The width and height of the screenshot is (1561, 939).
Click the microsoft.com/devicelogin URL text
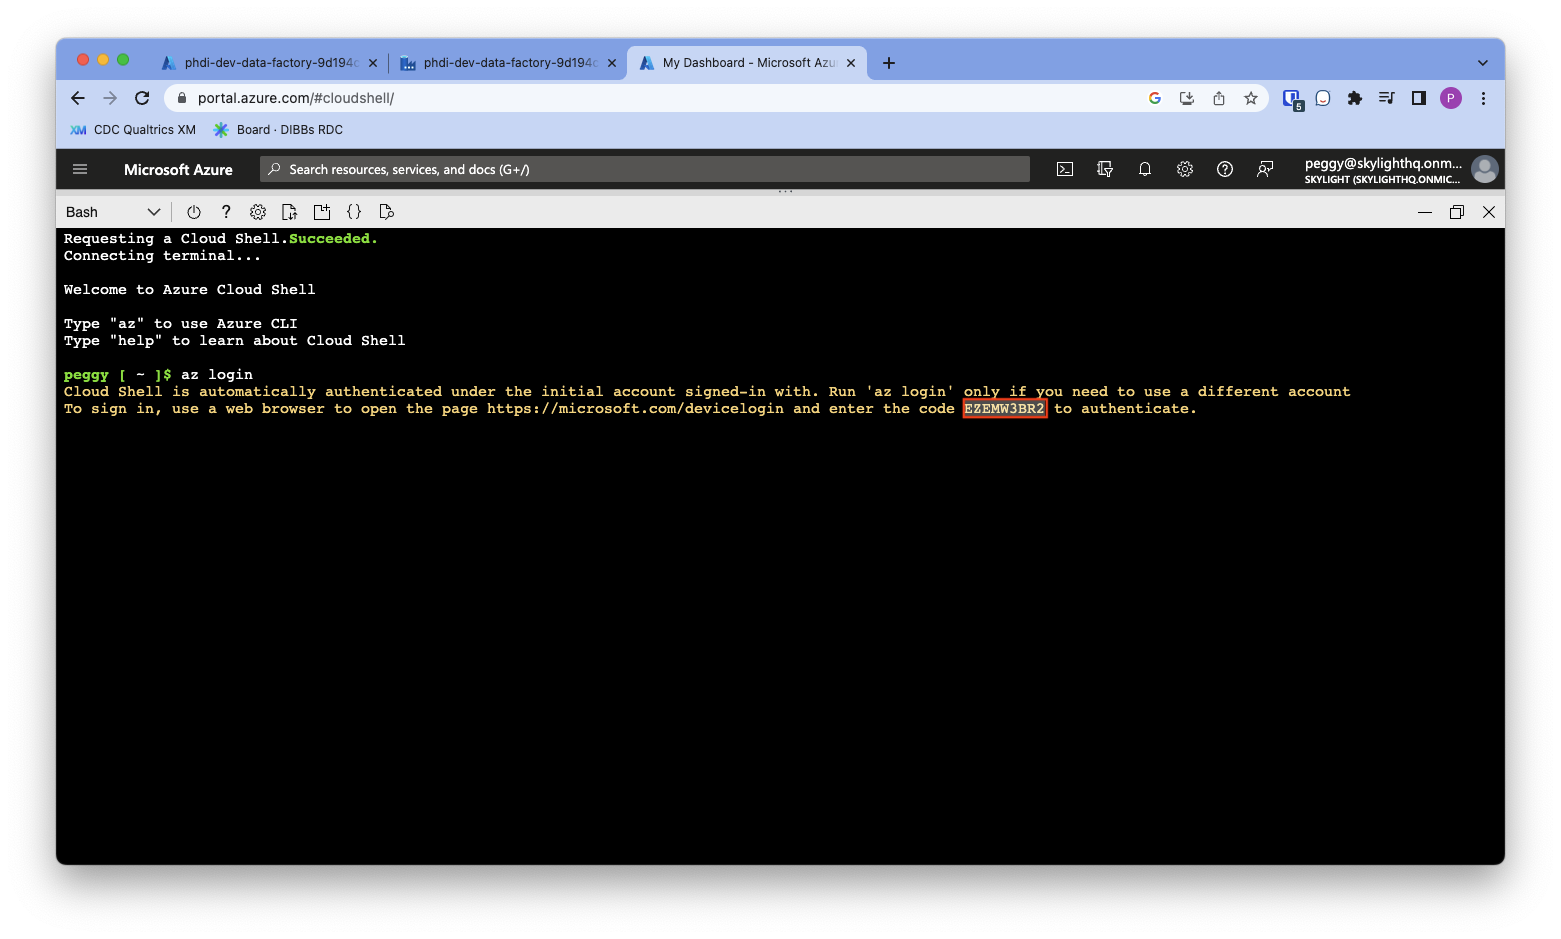[x=635, y=409]
